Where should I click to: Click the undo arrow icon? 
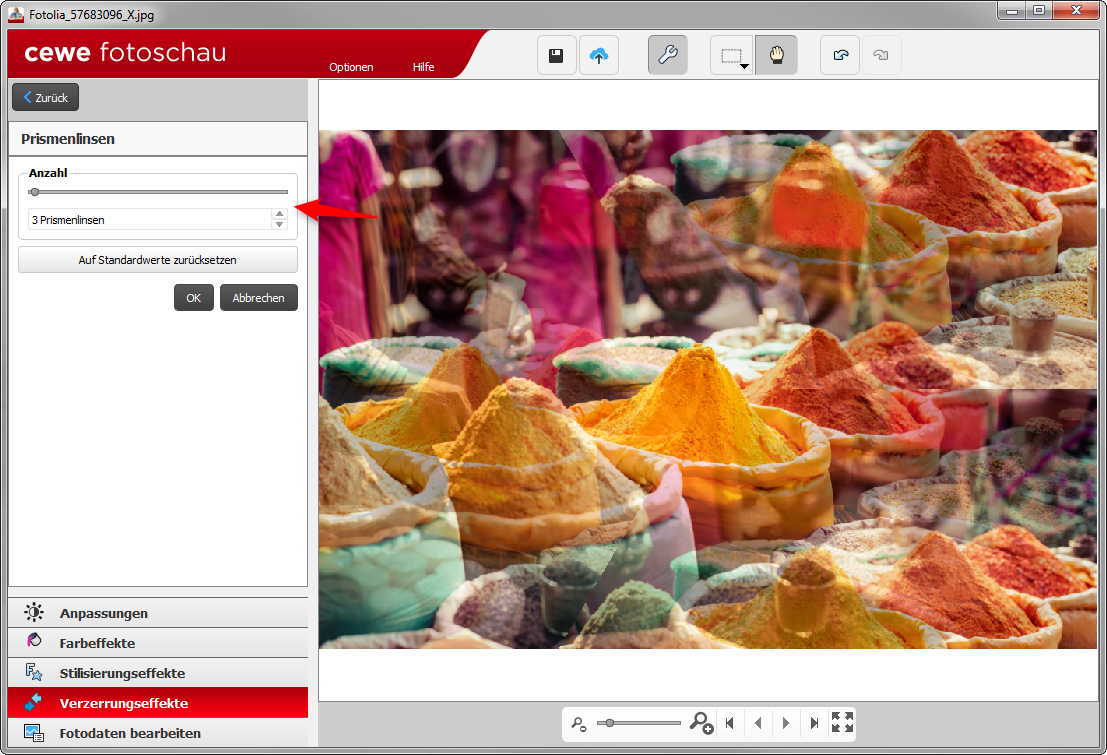coord(840,56)
